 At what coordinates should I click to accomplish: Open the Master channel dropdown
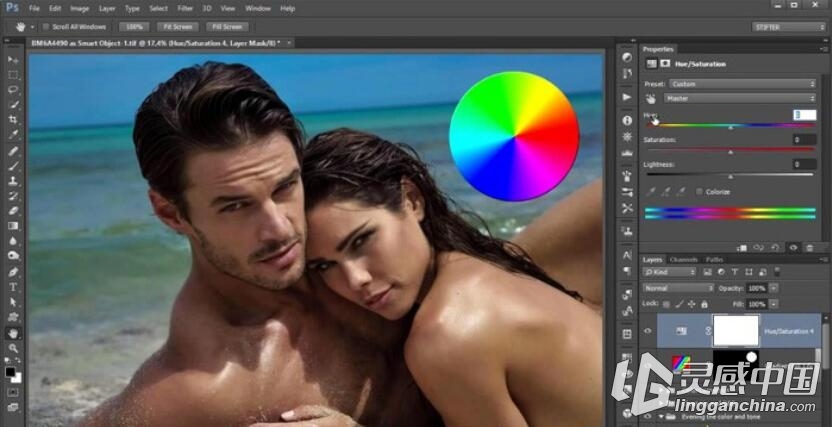[740, 98]
